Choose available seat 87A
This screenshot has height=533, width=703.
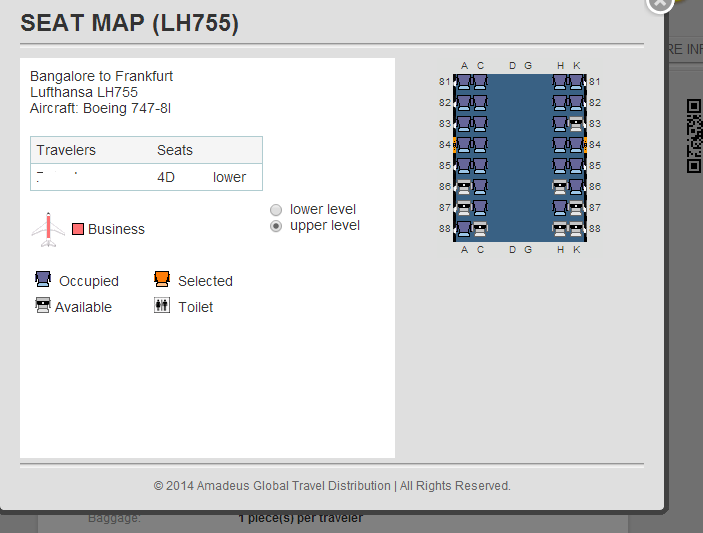464,208
